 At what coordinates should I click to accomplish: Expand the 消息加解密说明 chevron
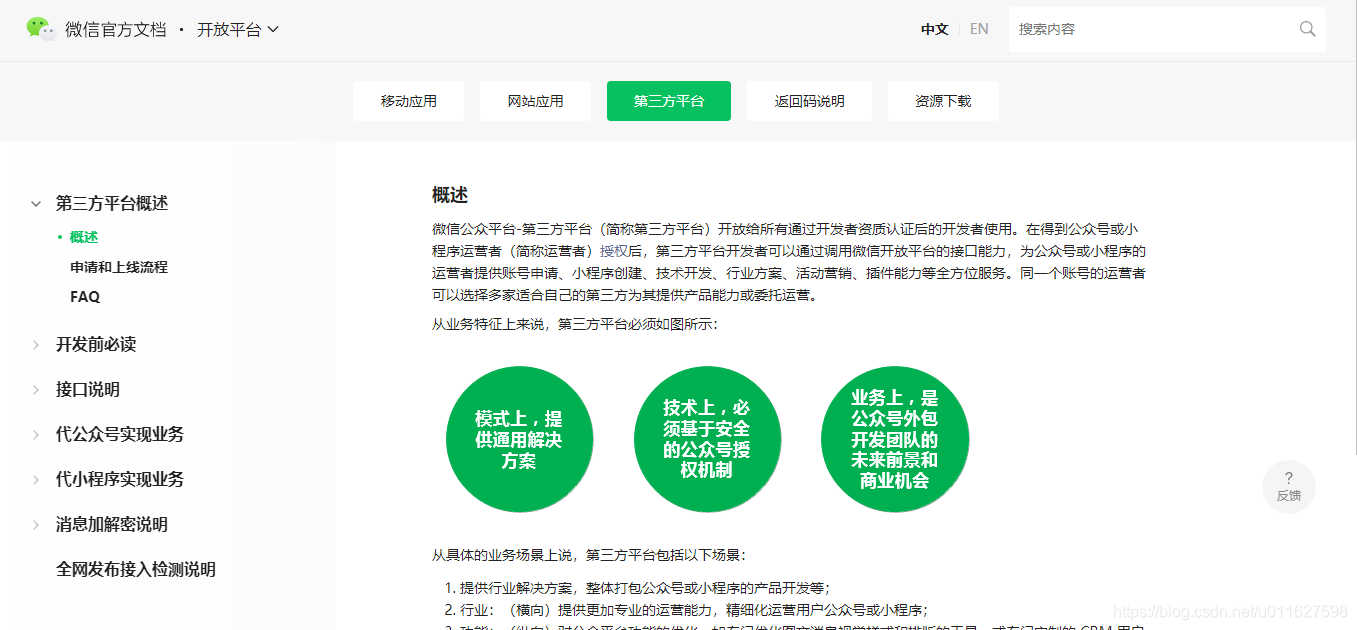pyautogui.click(x=36, y=525)
